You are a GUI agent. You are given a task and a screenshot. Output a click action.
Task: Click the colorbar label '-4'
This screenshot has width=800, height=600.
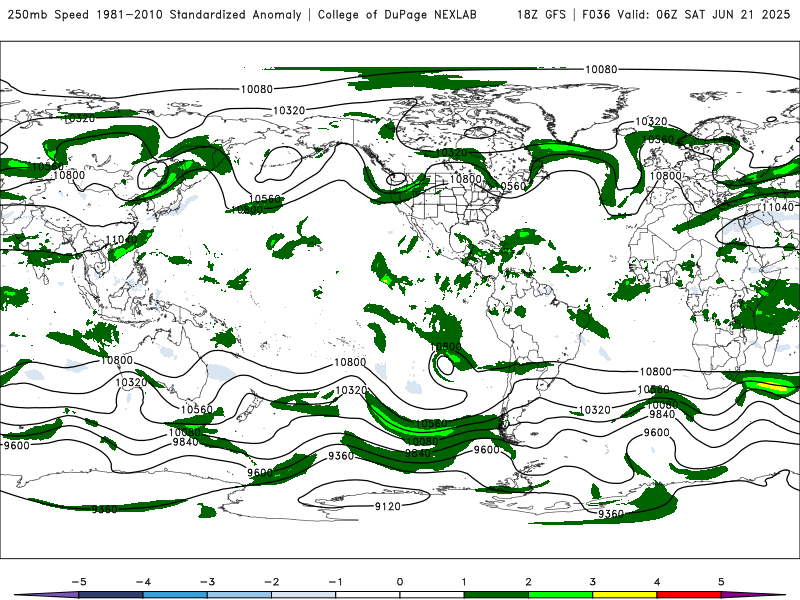[143, 582]
